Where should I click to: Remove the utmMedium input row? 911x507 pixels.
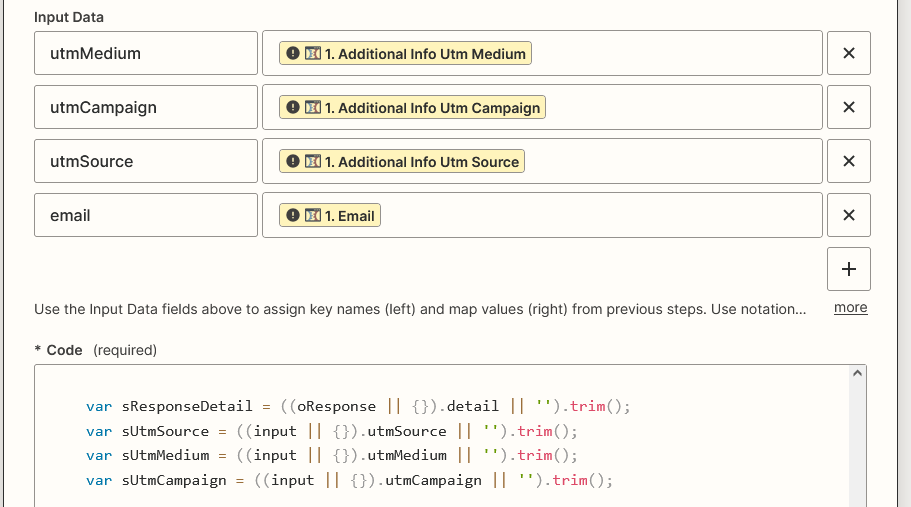(849, 53)
